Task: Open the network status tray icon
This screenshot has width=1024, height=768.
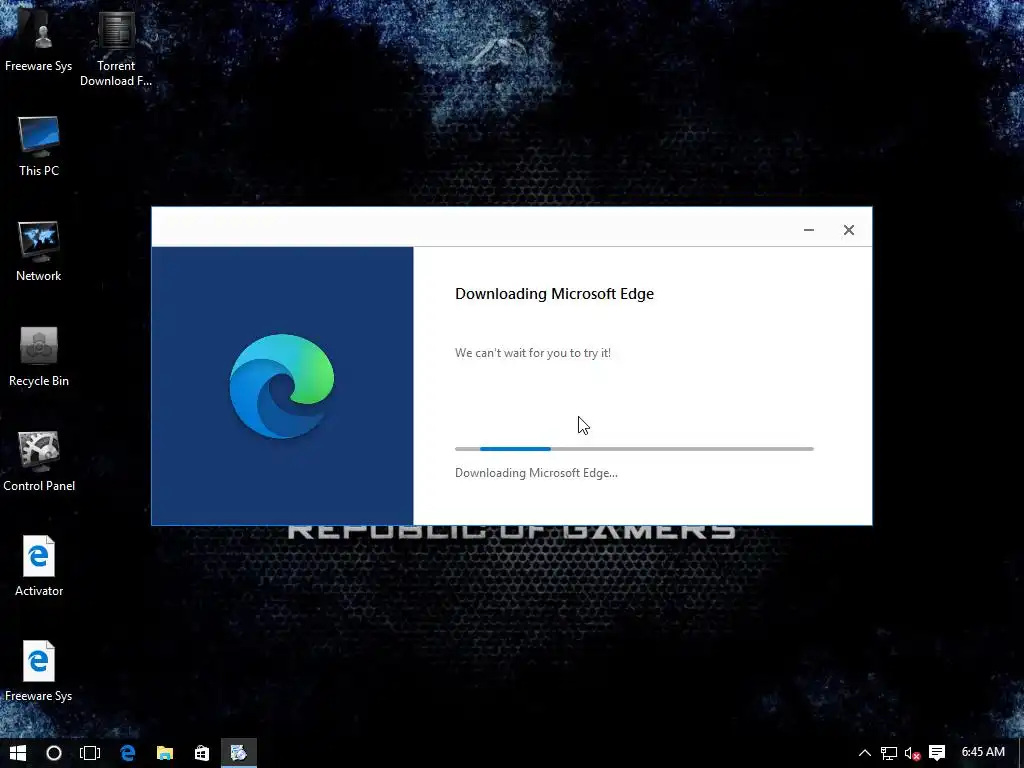Action: (889, 754)
